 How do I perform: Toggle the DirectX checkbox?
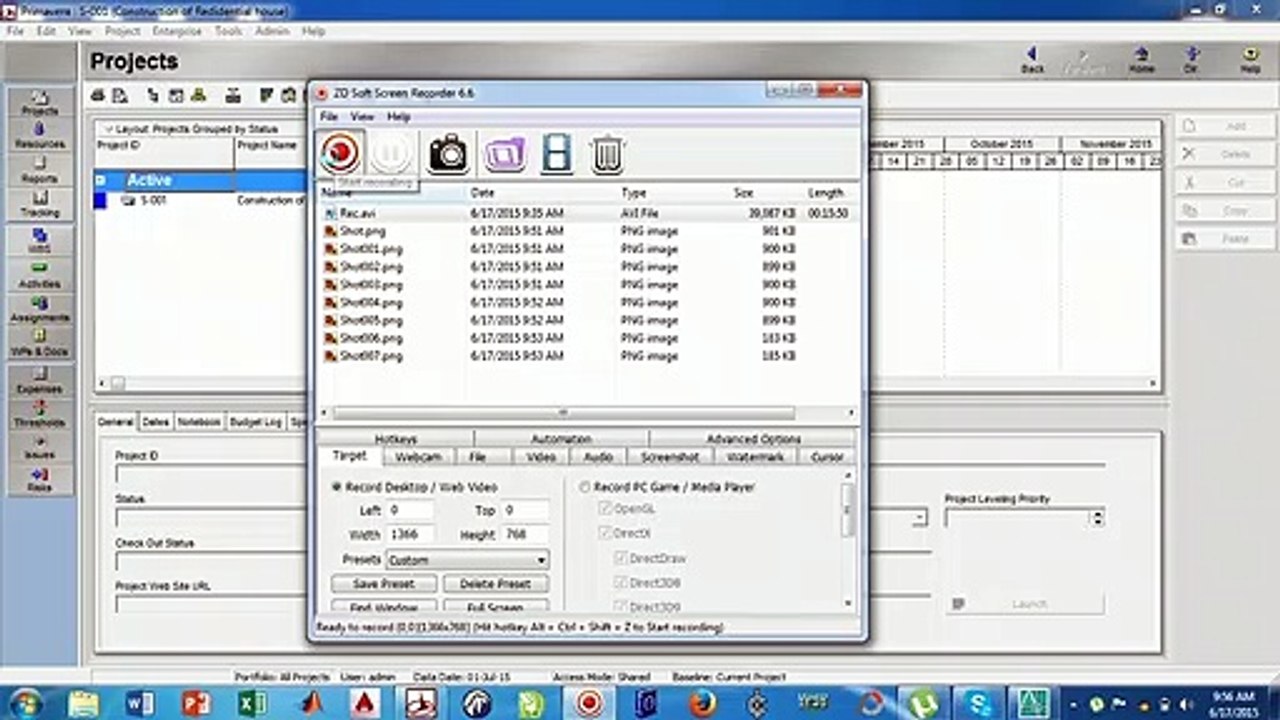pos(604,534)
